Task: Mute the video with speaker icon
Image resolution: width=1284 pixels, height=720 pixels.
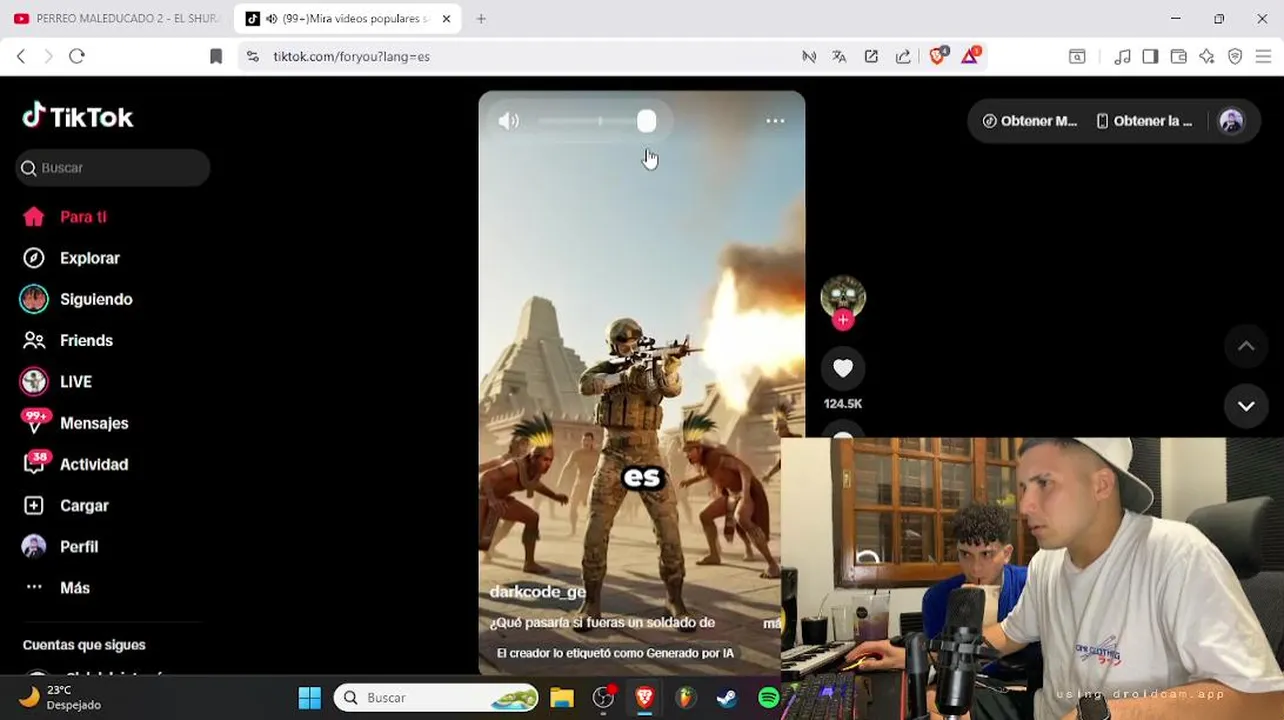Action: [509, 121]
